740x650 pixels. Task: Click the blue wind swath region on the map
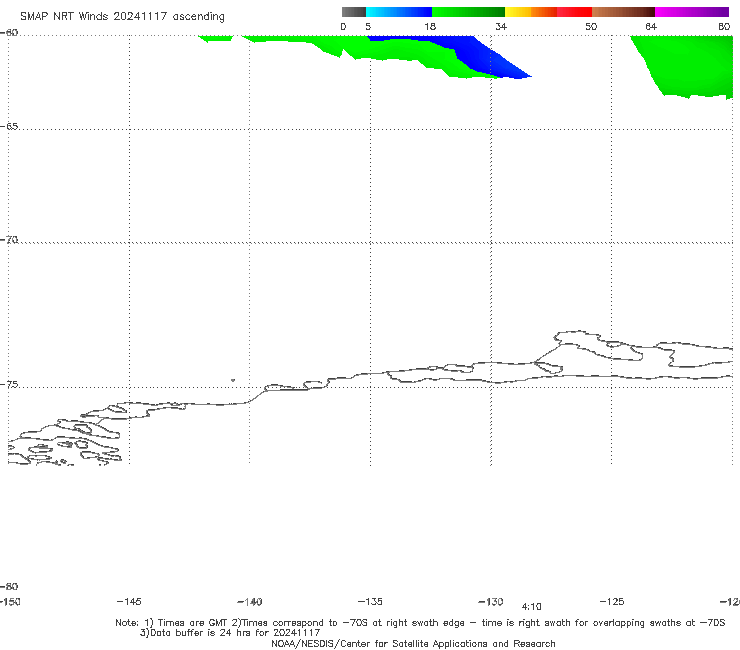pyautogui.click(x=477, y=56)
